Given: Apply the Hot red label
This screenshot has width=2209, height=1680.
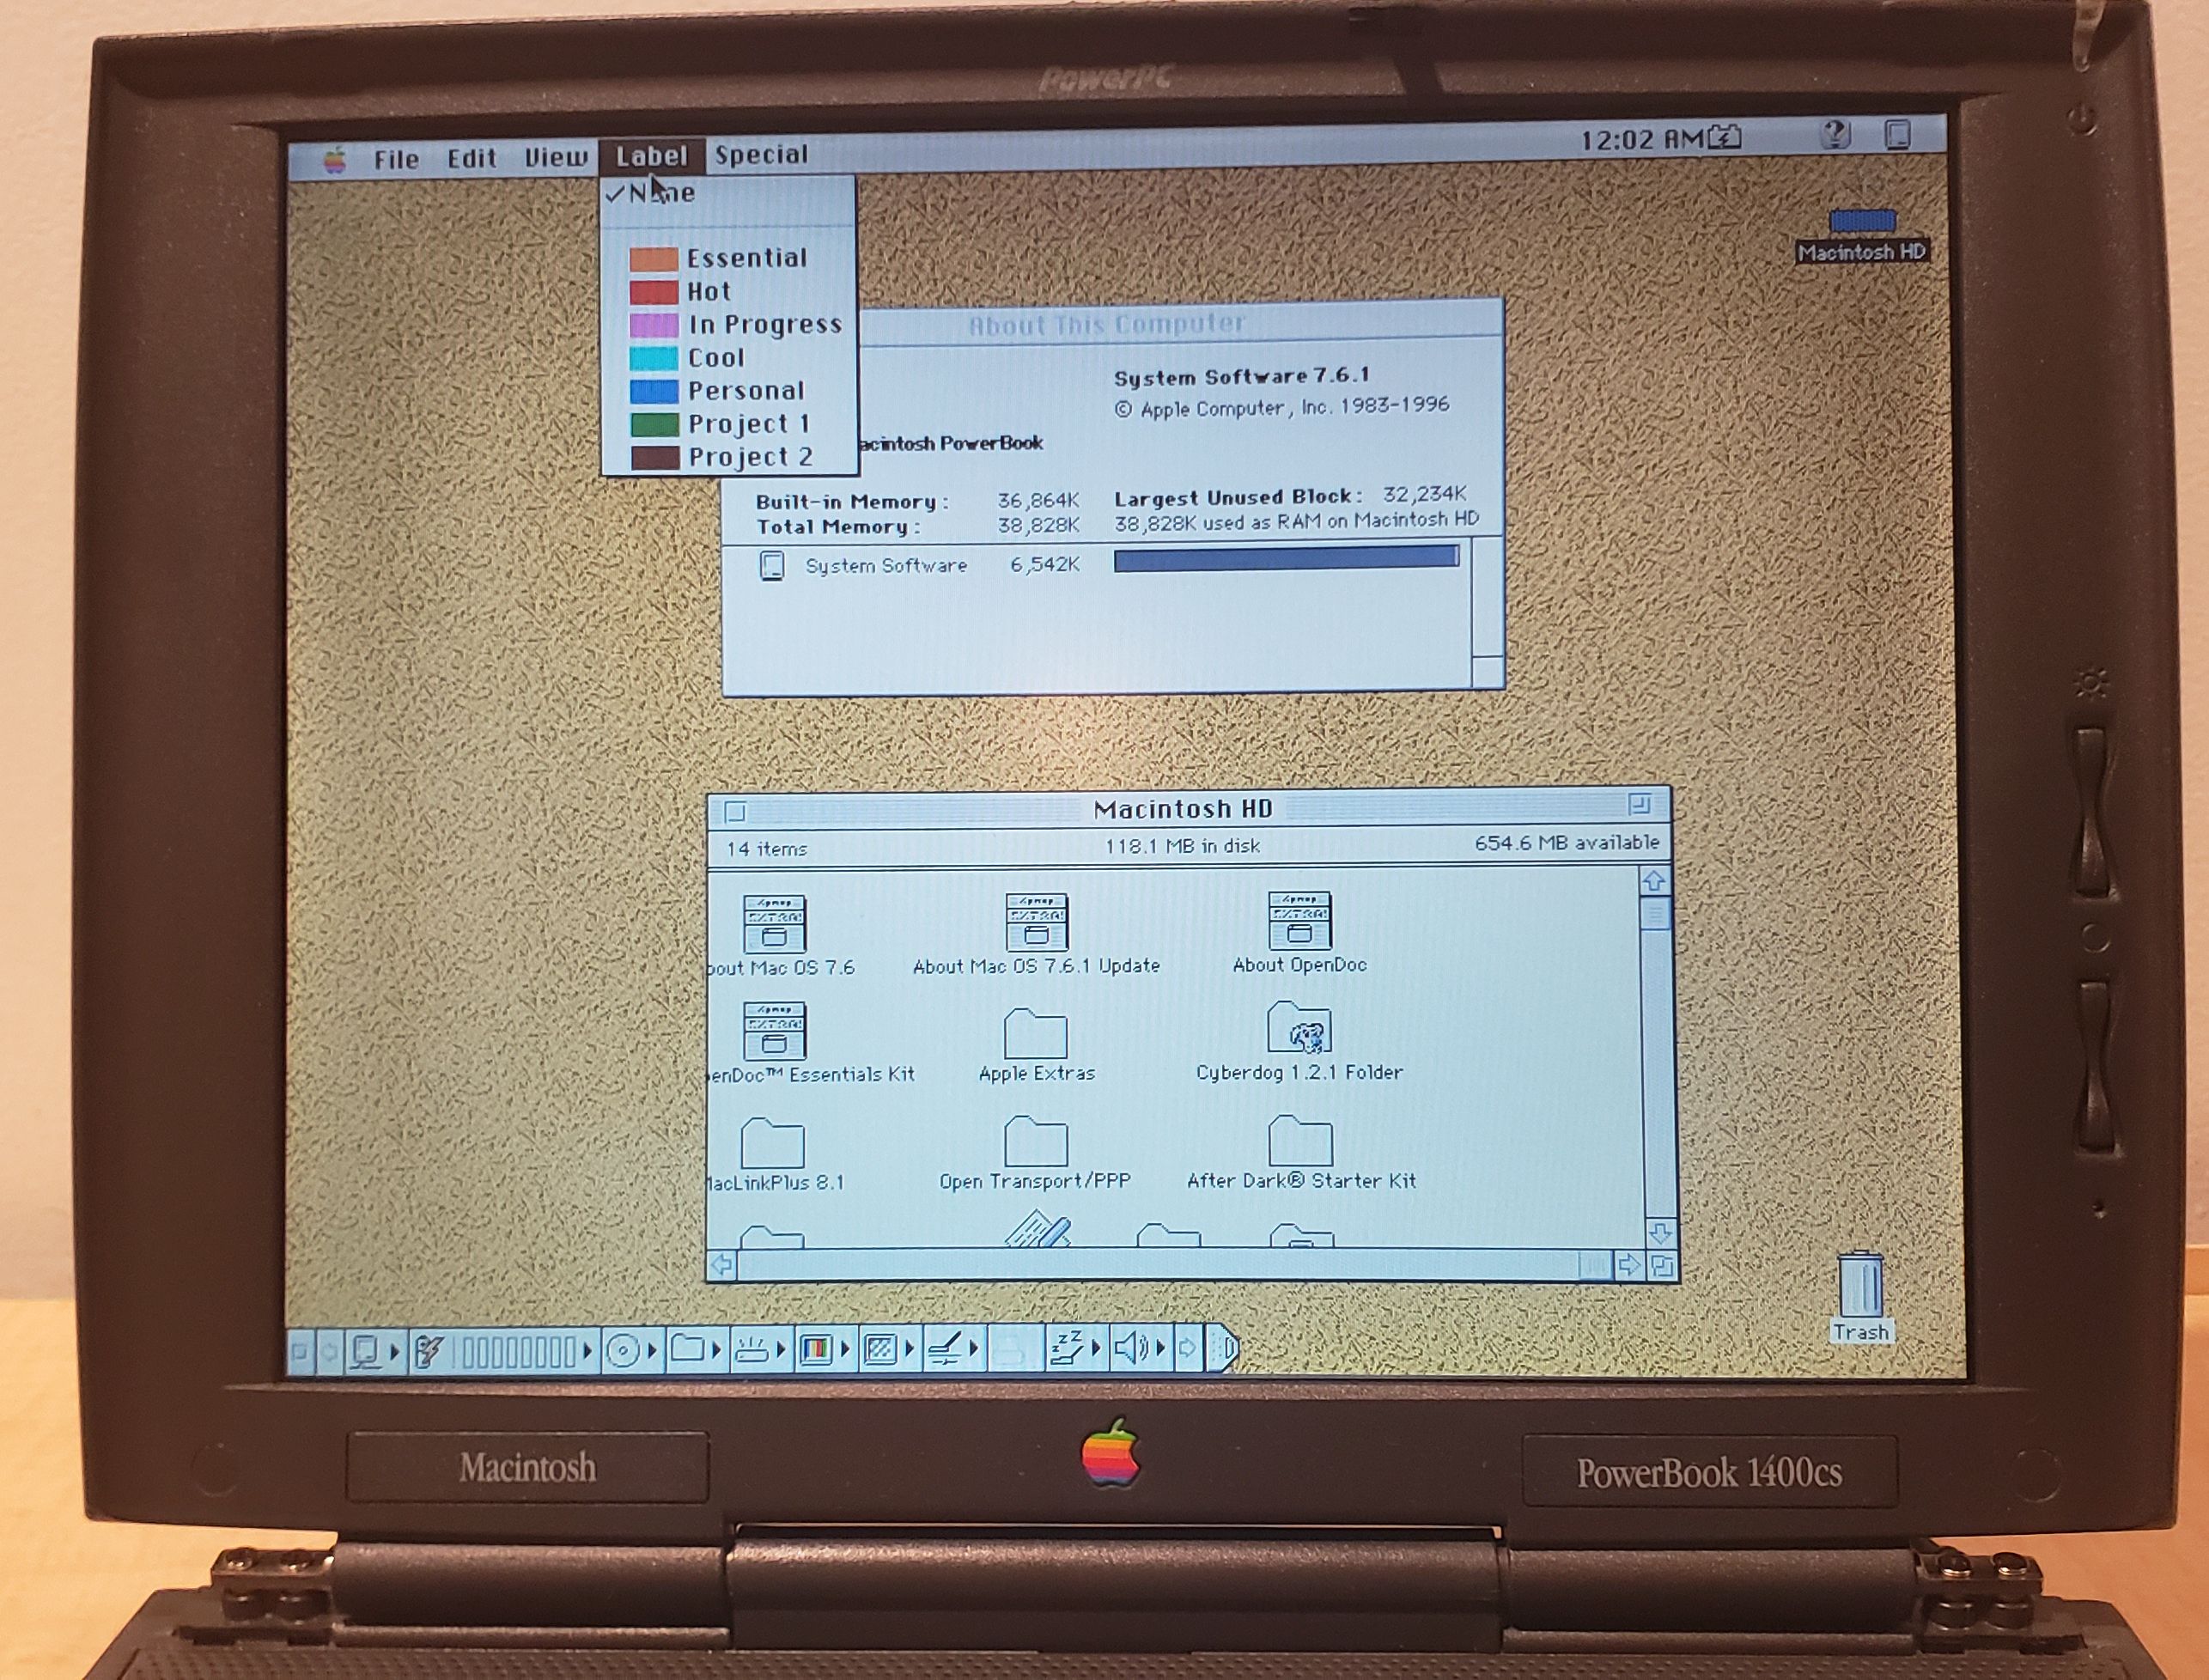Looking at the screenshot, I should click(x=728, y=291).
